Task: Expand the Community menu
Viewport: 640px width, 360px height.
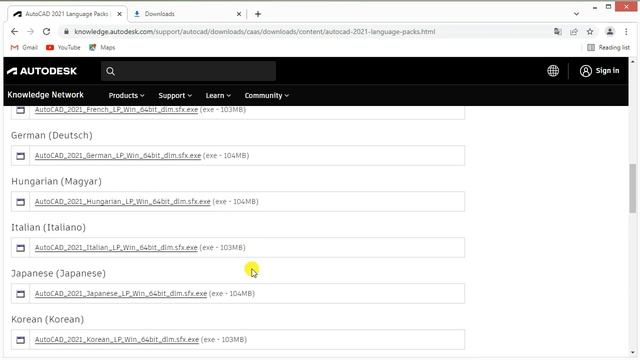Action: tap(267, 96)
